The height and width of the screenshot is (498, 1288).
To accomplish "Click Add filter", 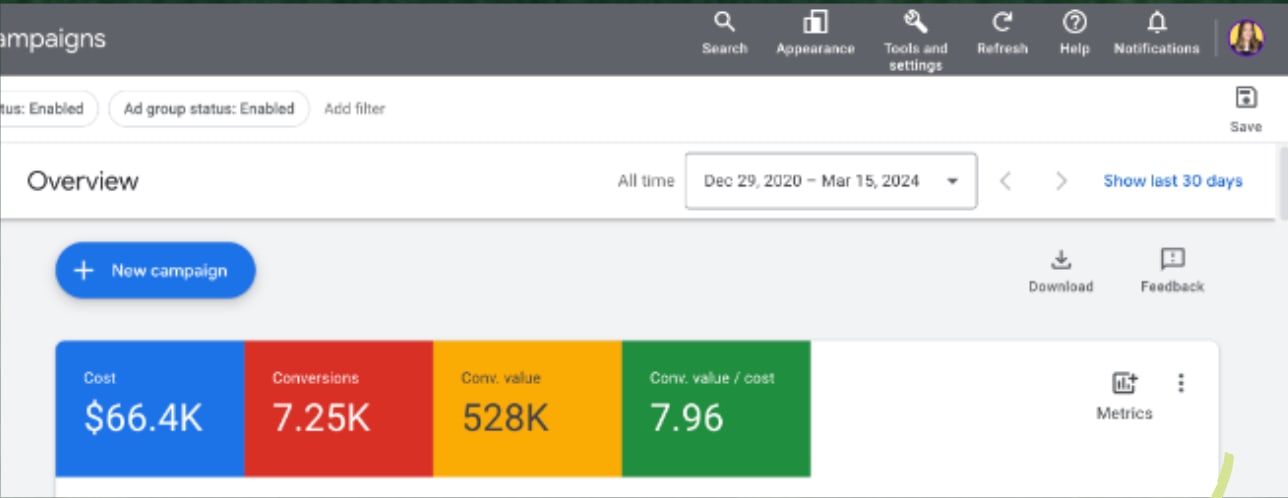I will (354, 108).
